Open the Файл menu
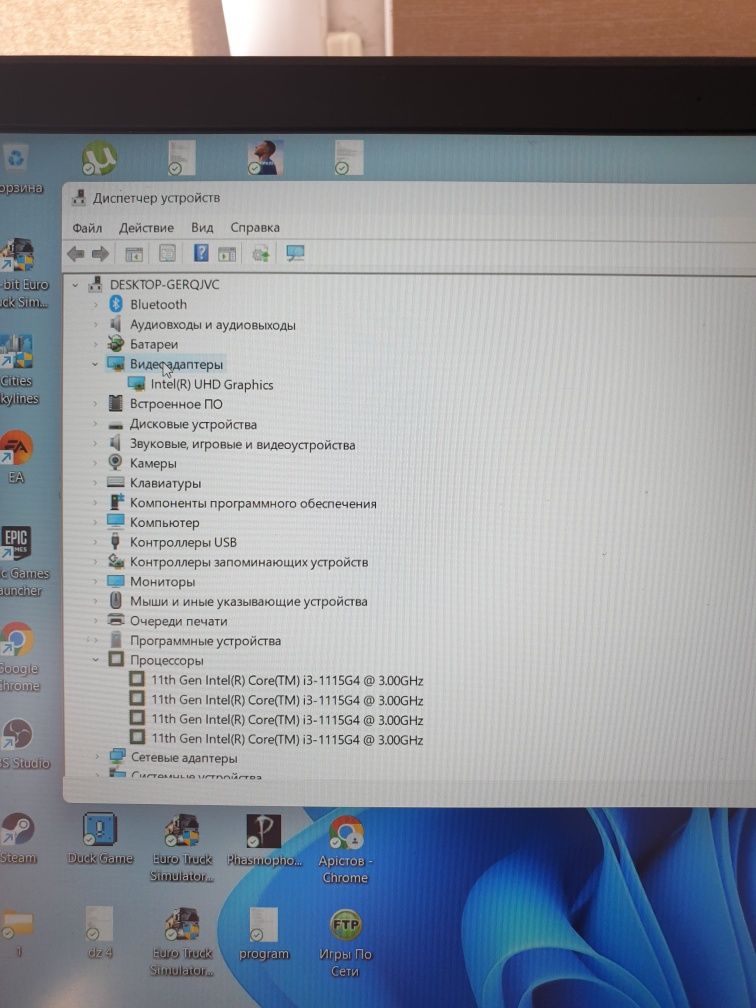 [x=87, y=228]
